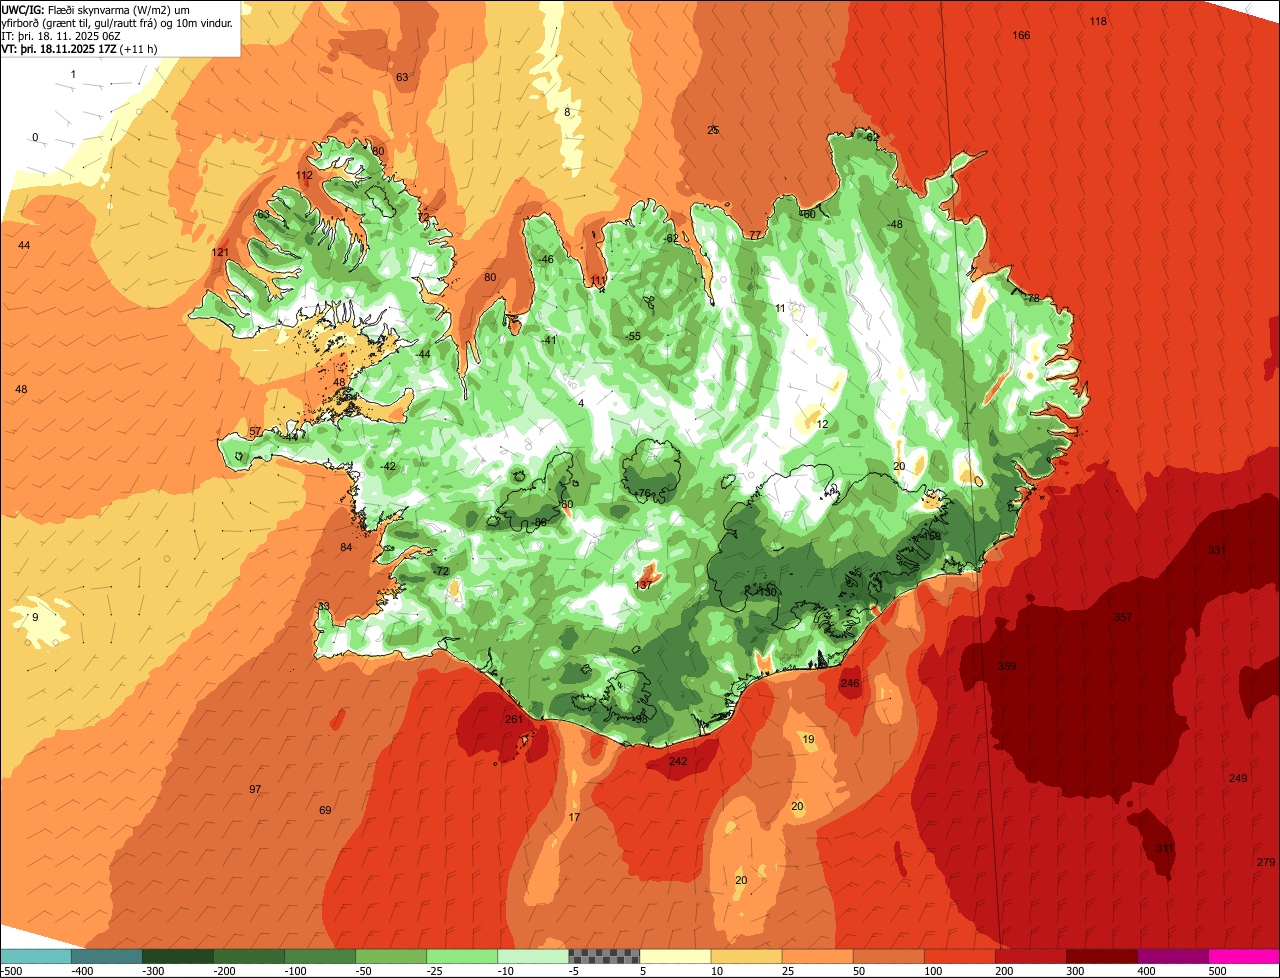Click the map value 331
The image size is (1280, 978).
coord(1216,551)
